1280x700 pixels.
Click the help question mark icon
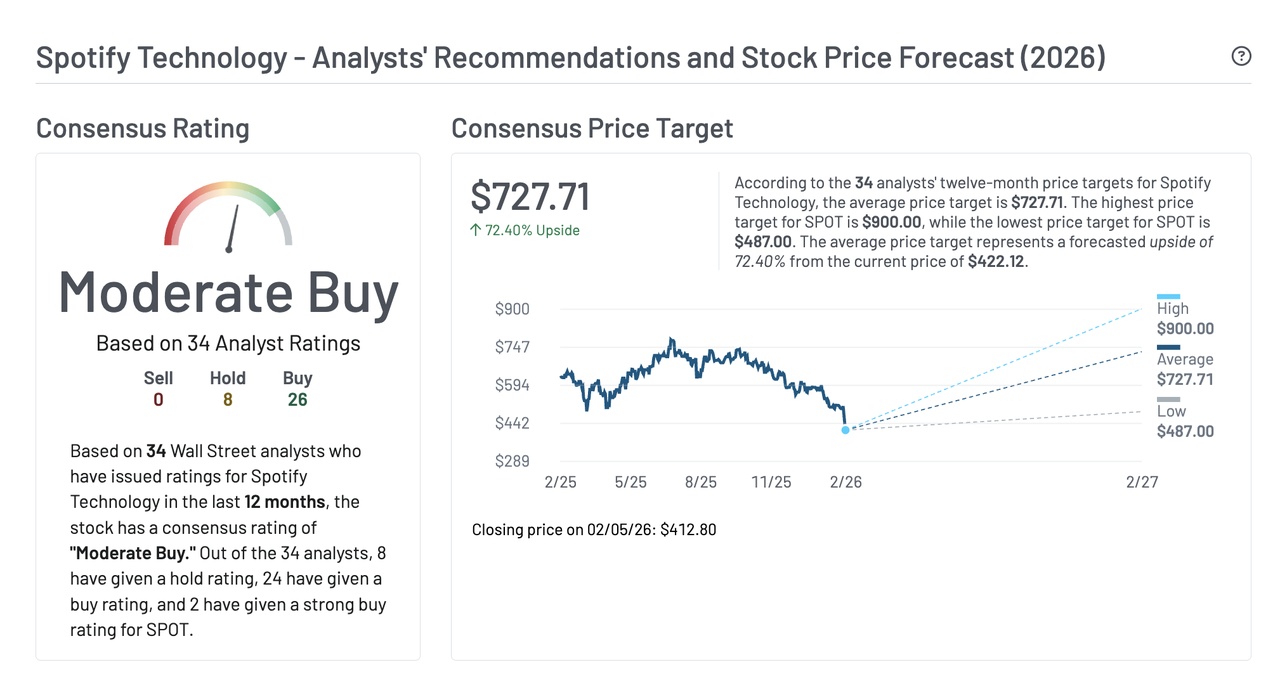1241,56
